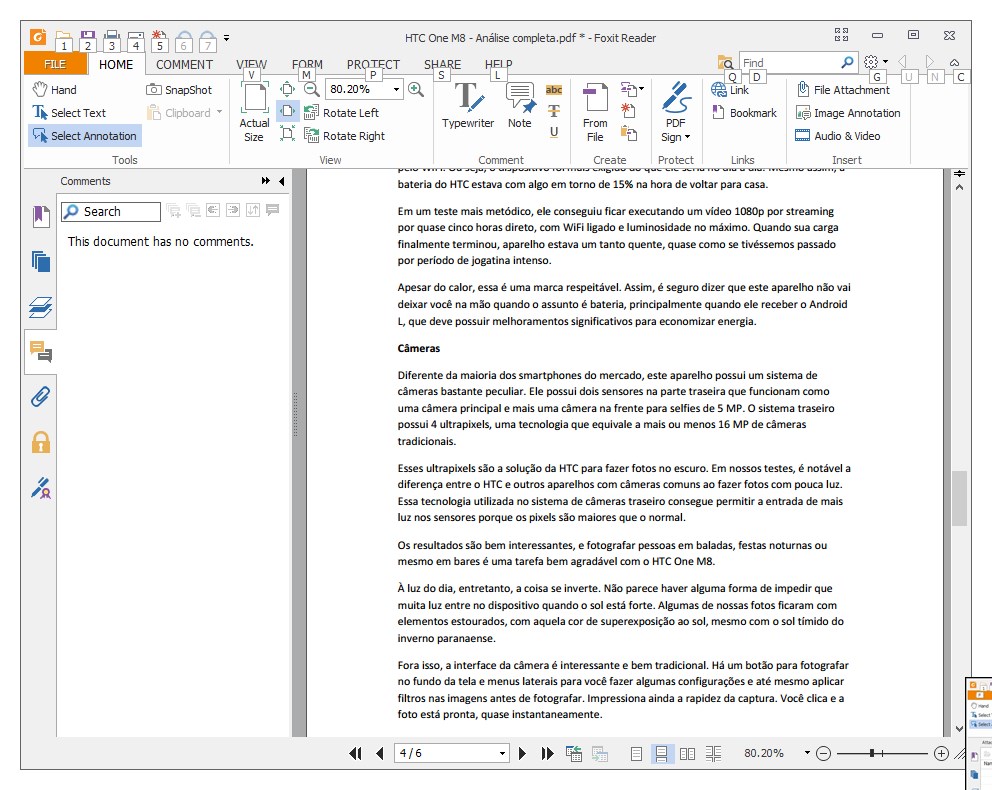Collapse the ribbon with the up chevron
This screenshot has width=992, height=790.
(955, 62)
